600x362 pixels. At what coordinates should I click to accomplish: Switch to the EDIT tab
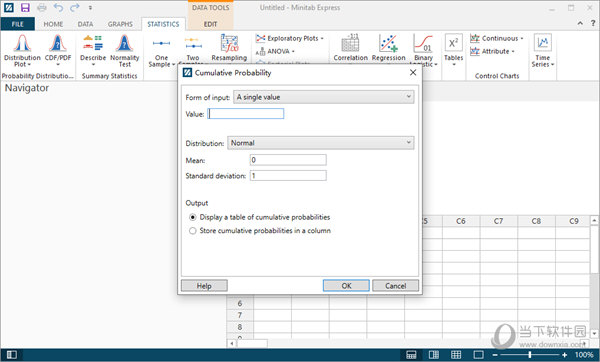coord(210,24)
